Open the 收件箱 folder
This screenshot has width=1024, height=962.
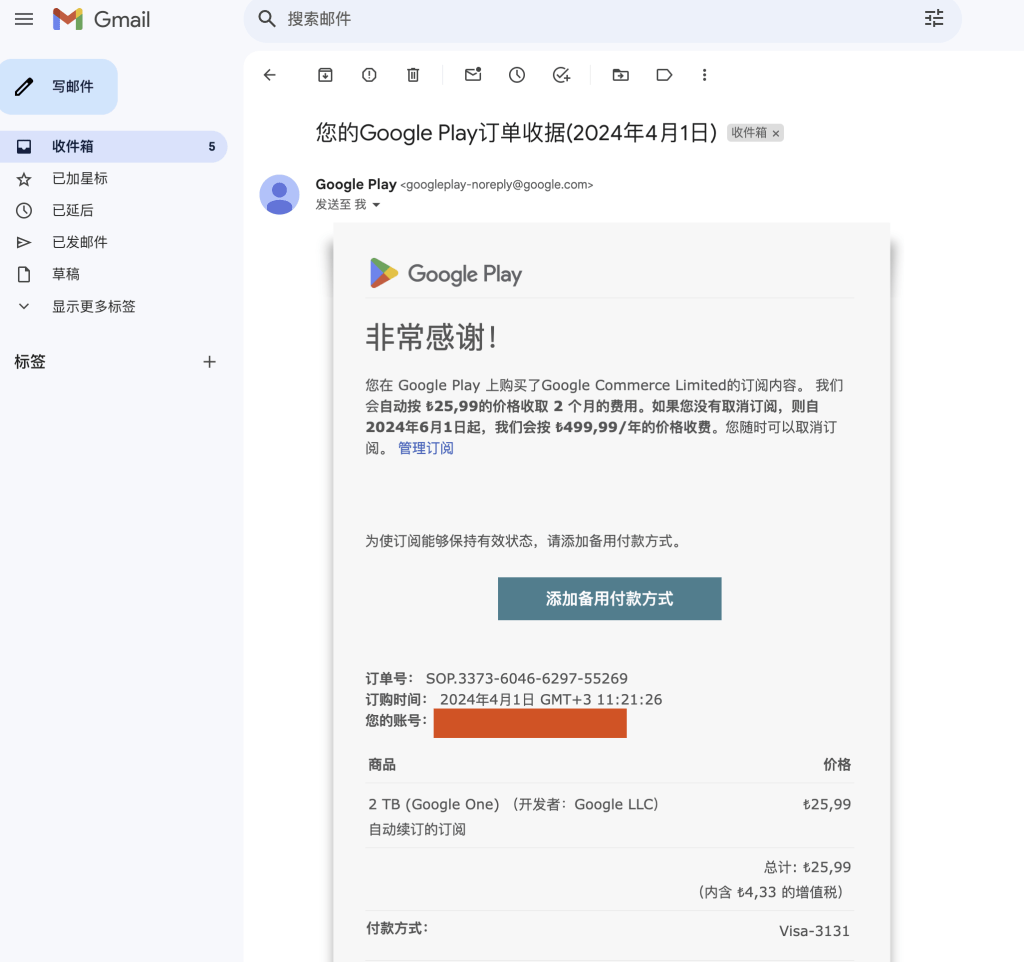[114, 146]
